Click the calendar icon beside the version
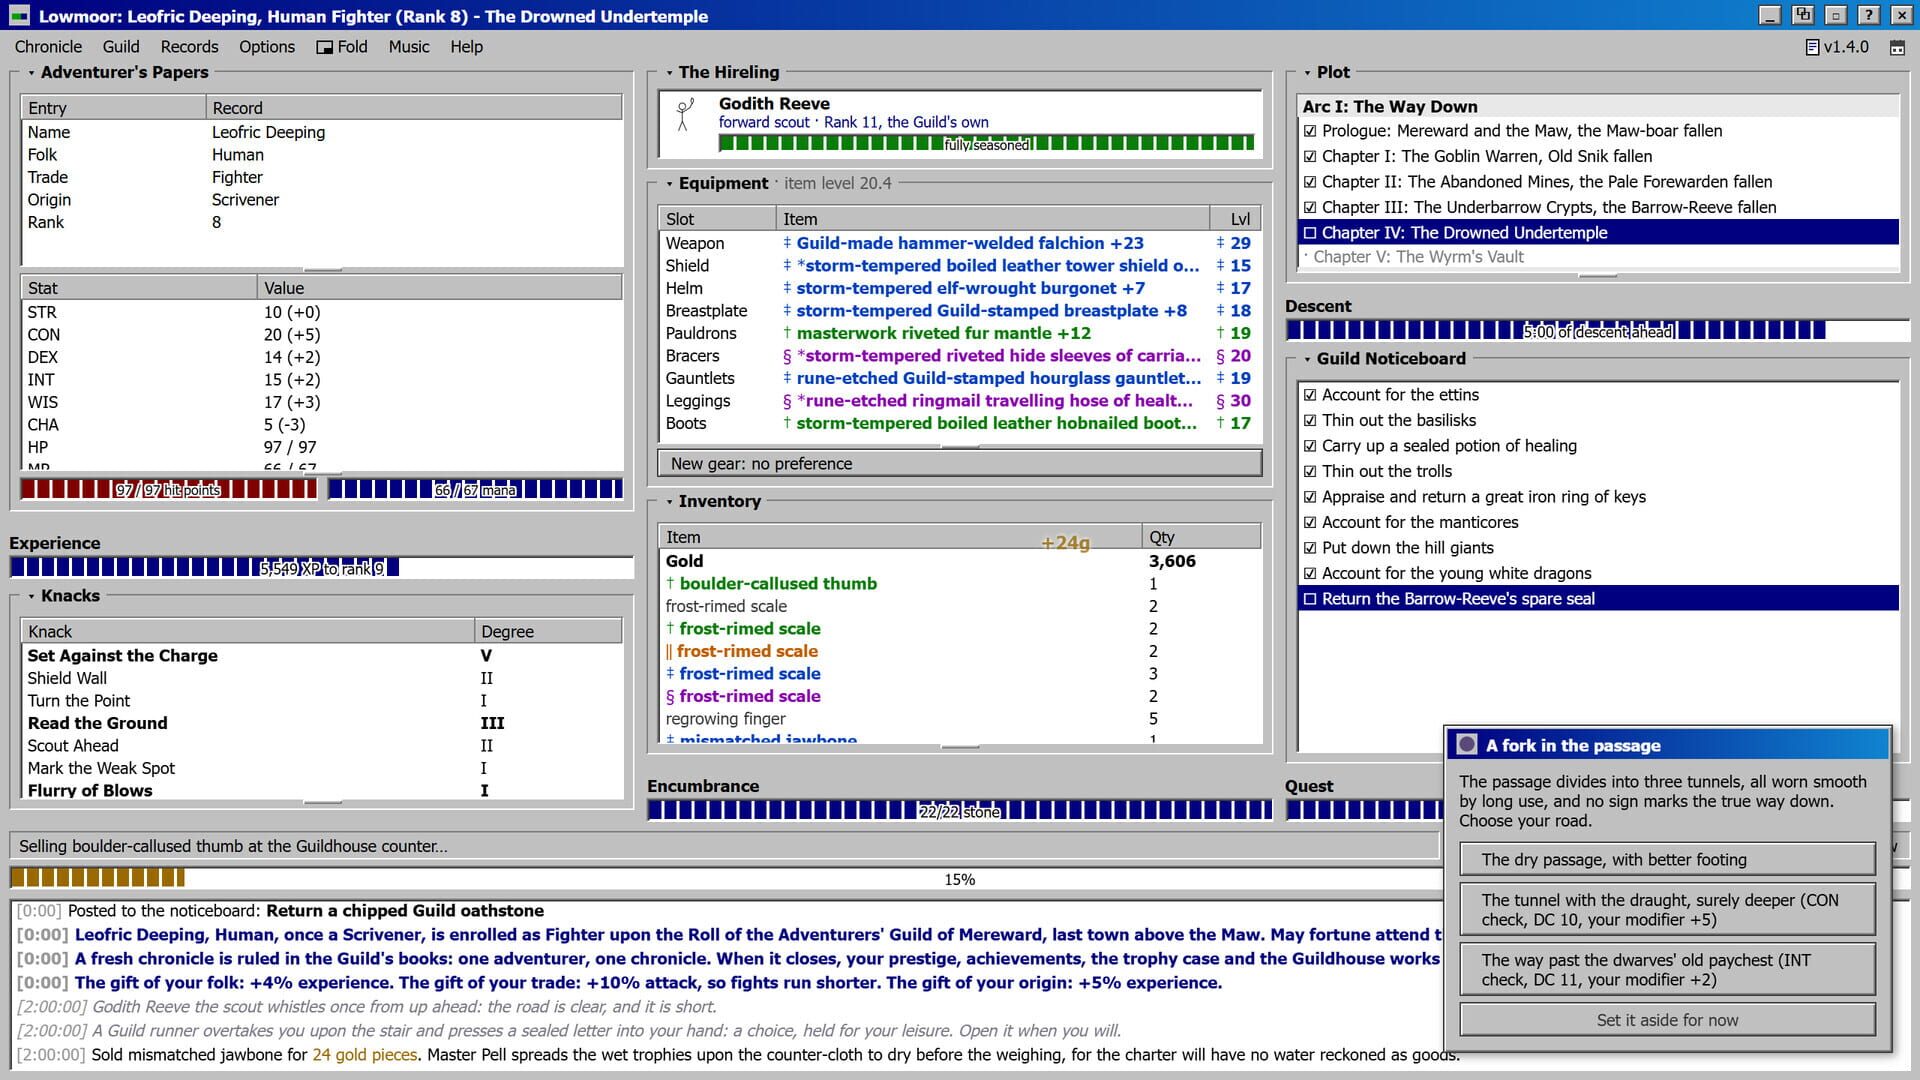Image resolution: width=1920 pixels, height=1080 pixels. pos(1897,47)
